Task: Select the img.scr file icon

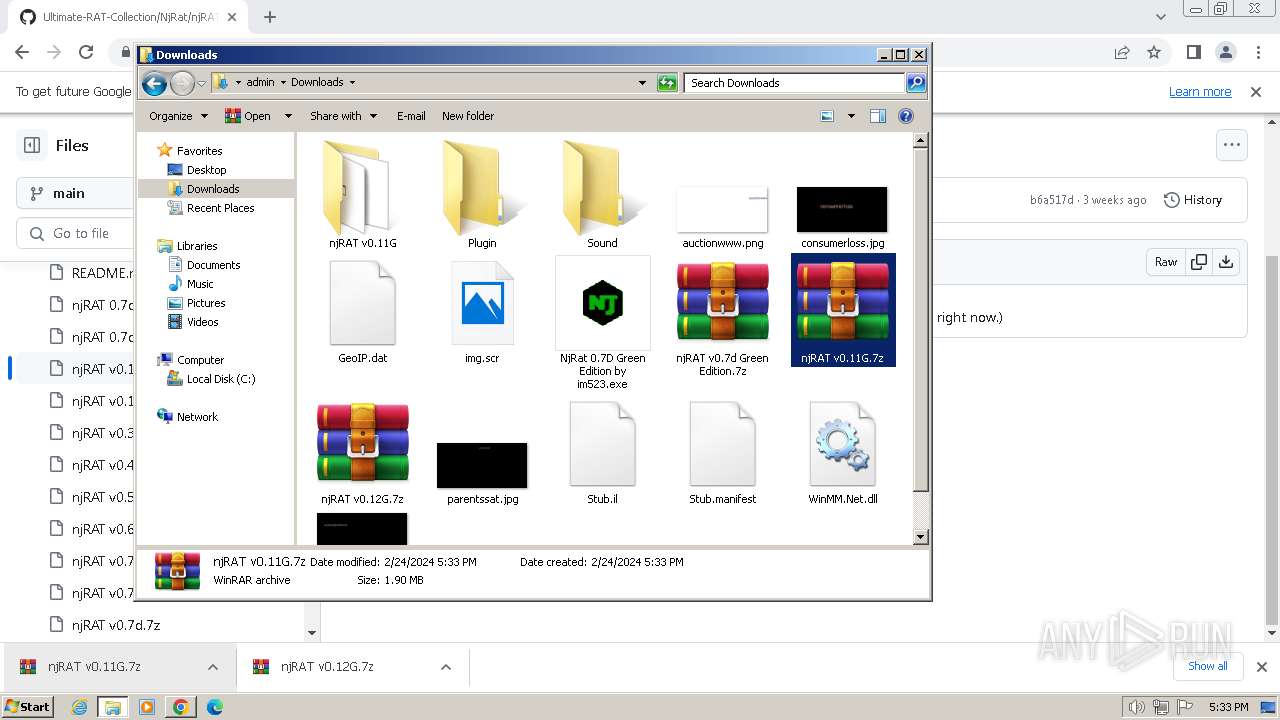Action: point(482,310)
